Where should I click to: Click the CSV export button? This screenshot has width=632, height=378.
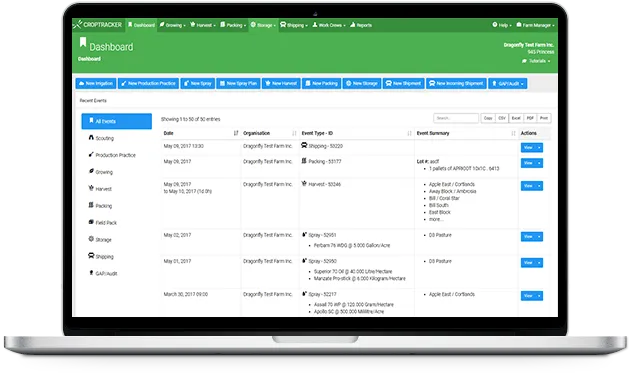pyautogui.click(x=502, y=118)
